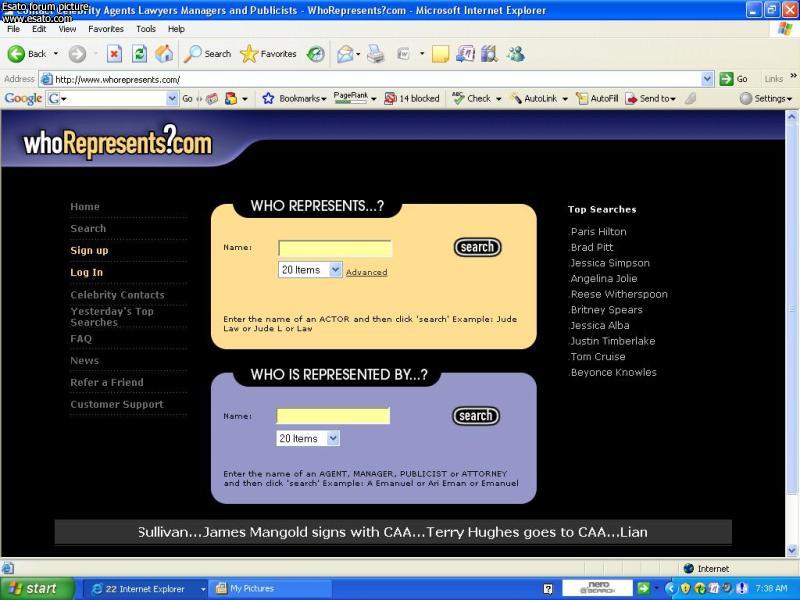The height and width of the screenshot is (600, 800).
Task: Open the Mail envelope icon
Action: 345,54
